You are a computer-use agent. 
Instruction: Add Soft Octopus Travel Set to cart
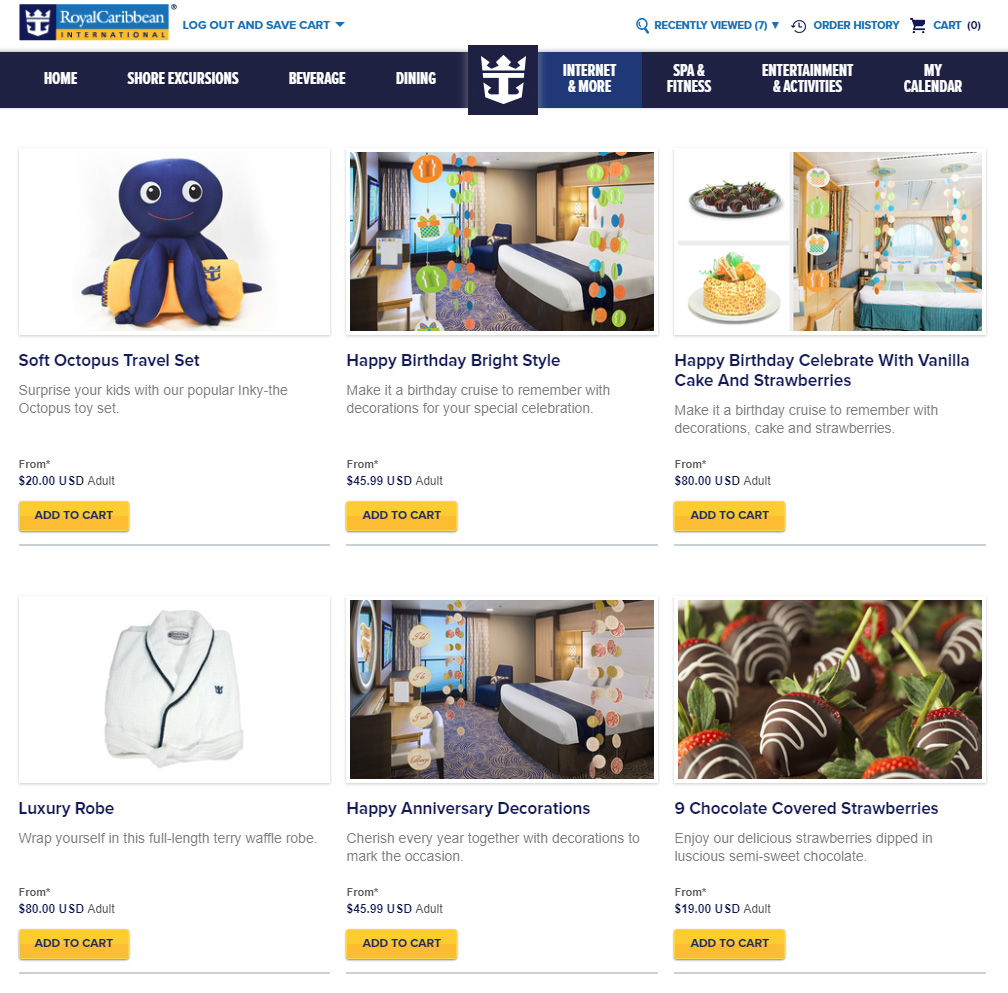point(74,515)
